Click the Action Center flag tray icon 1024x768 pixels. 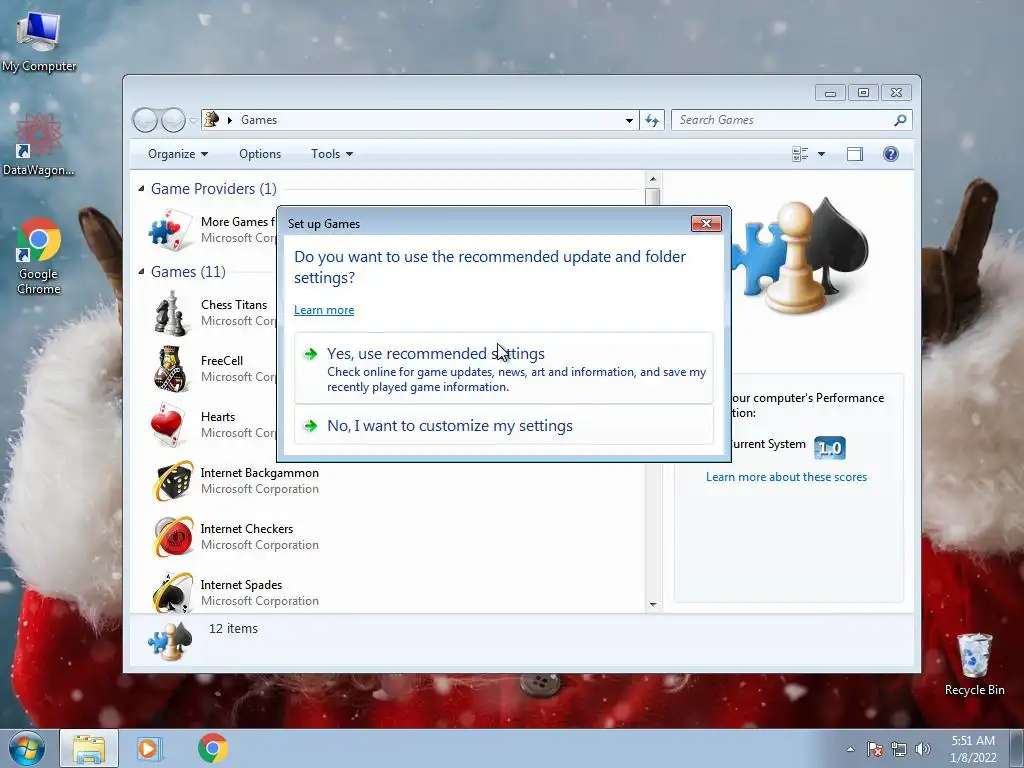pos(874,749)
